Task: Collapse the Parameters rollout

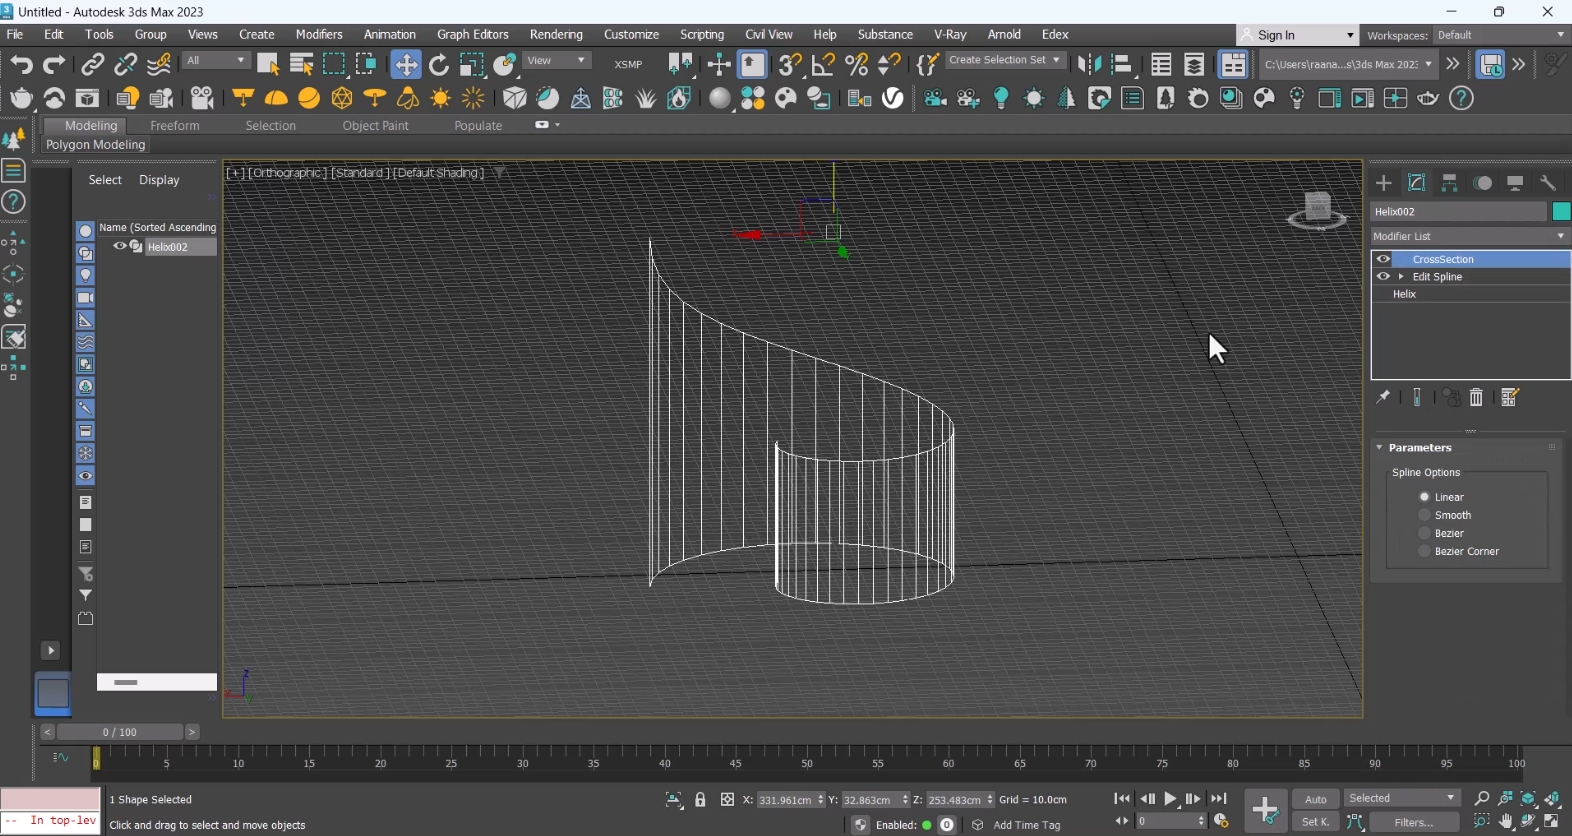Action: [x=1380, y=448]
